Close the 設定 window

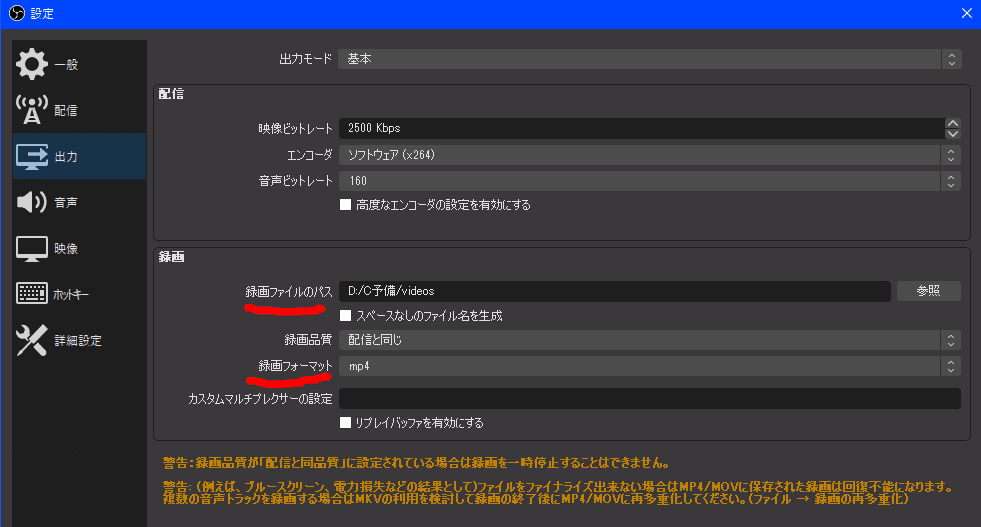967,13
